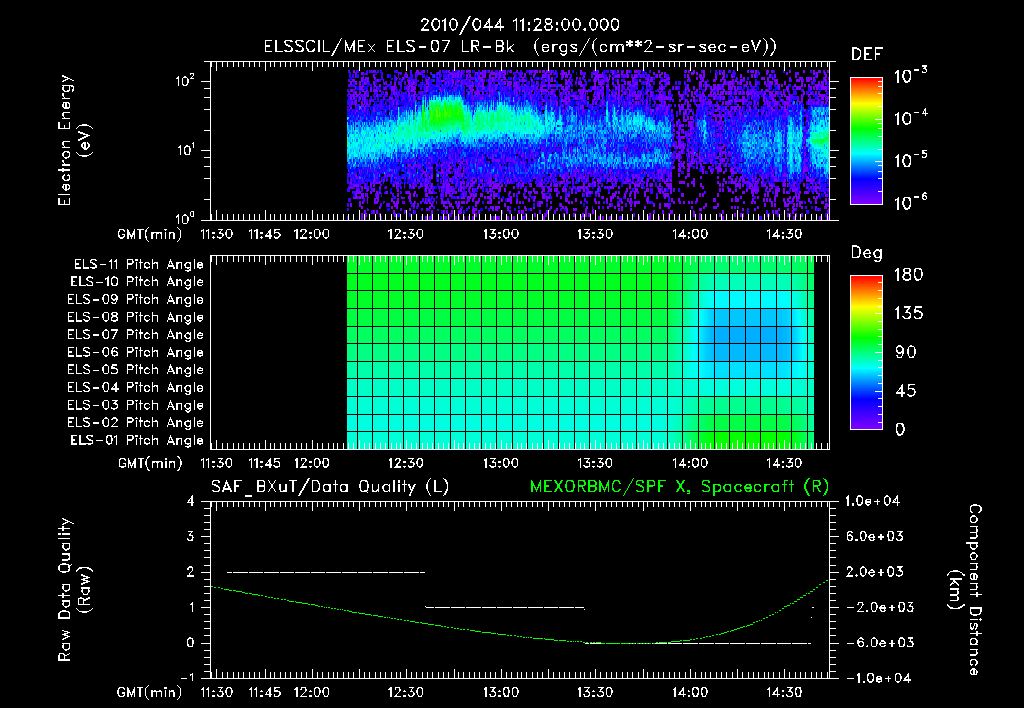Click the -1 tick on data quality axis

(x=187, y=678)
